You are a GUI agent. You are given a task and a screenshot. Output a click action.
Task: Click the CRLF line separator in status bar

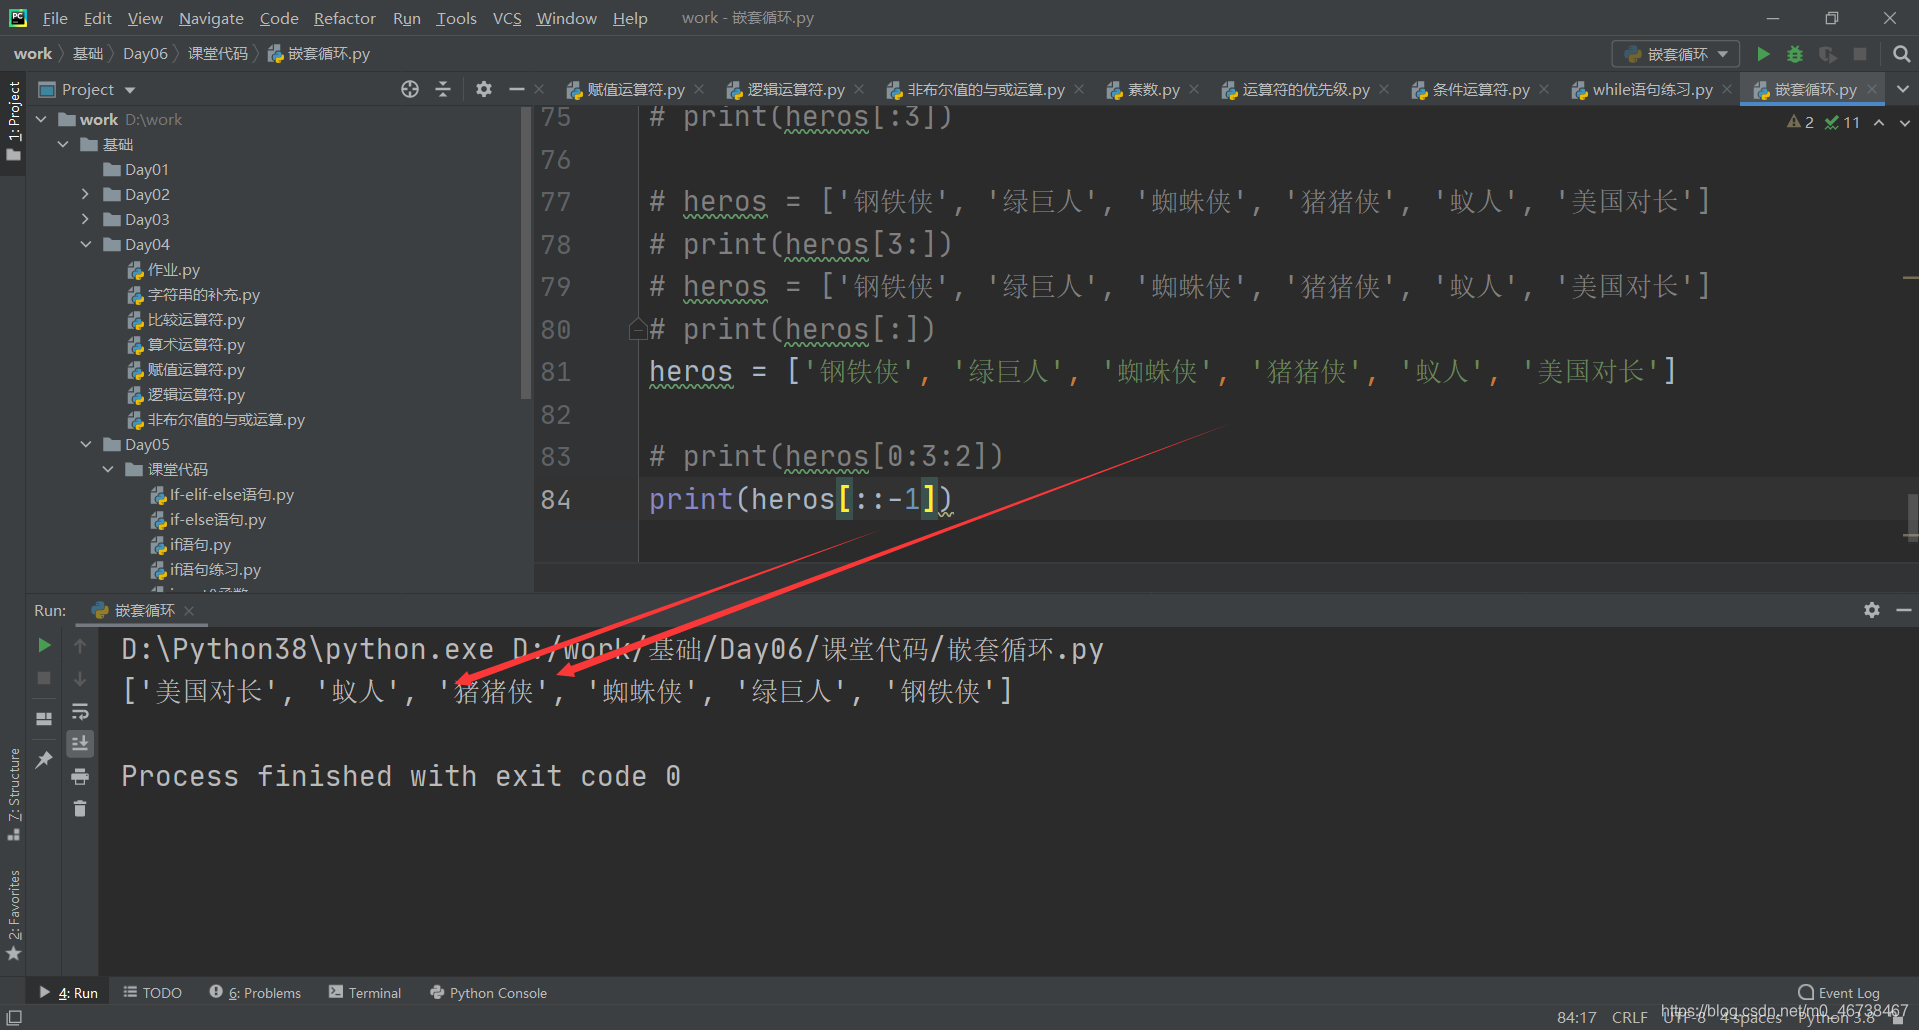(x=1629, y=1017)
